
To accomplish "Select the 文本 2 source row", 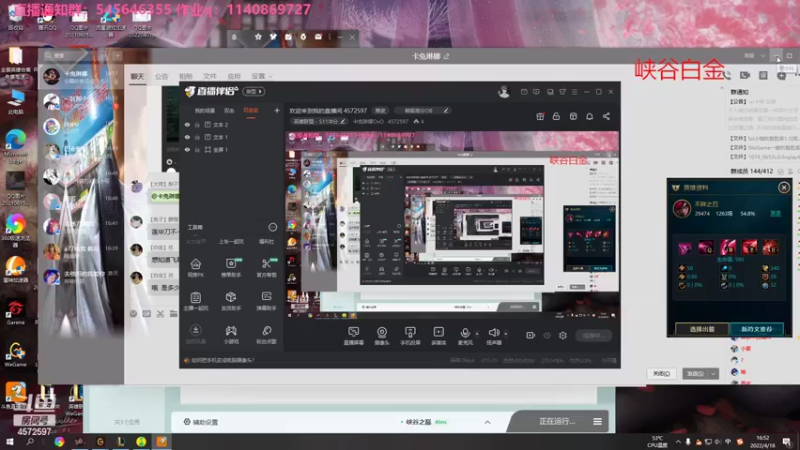I will (232, 124).
